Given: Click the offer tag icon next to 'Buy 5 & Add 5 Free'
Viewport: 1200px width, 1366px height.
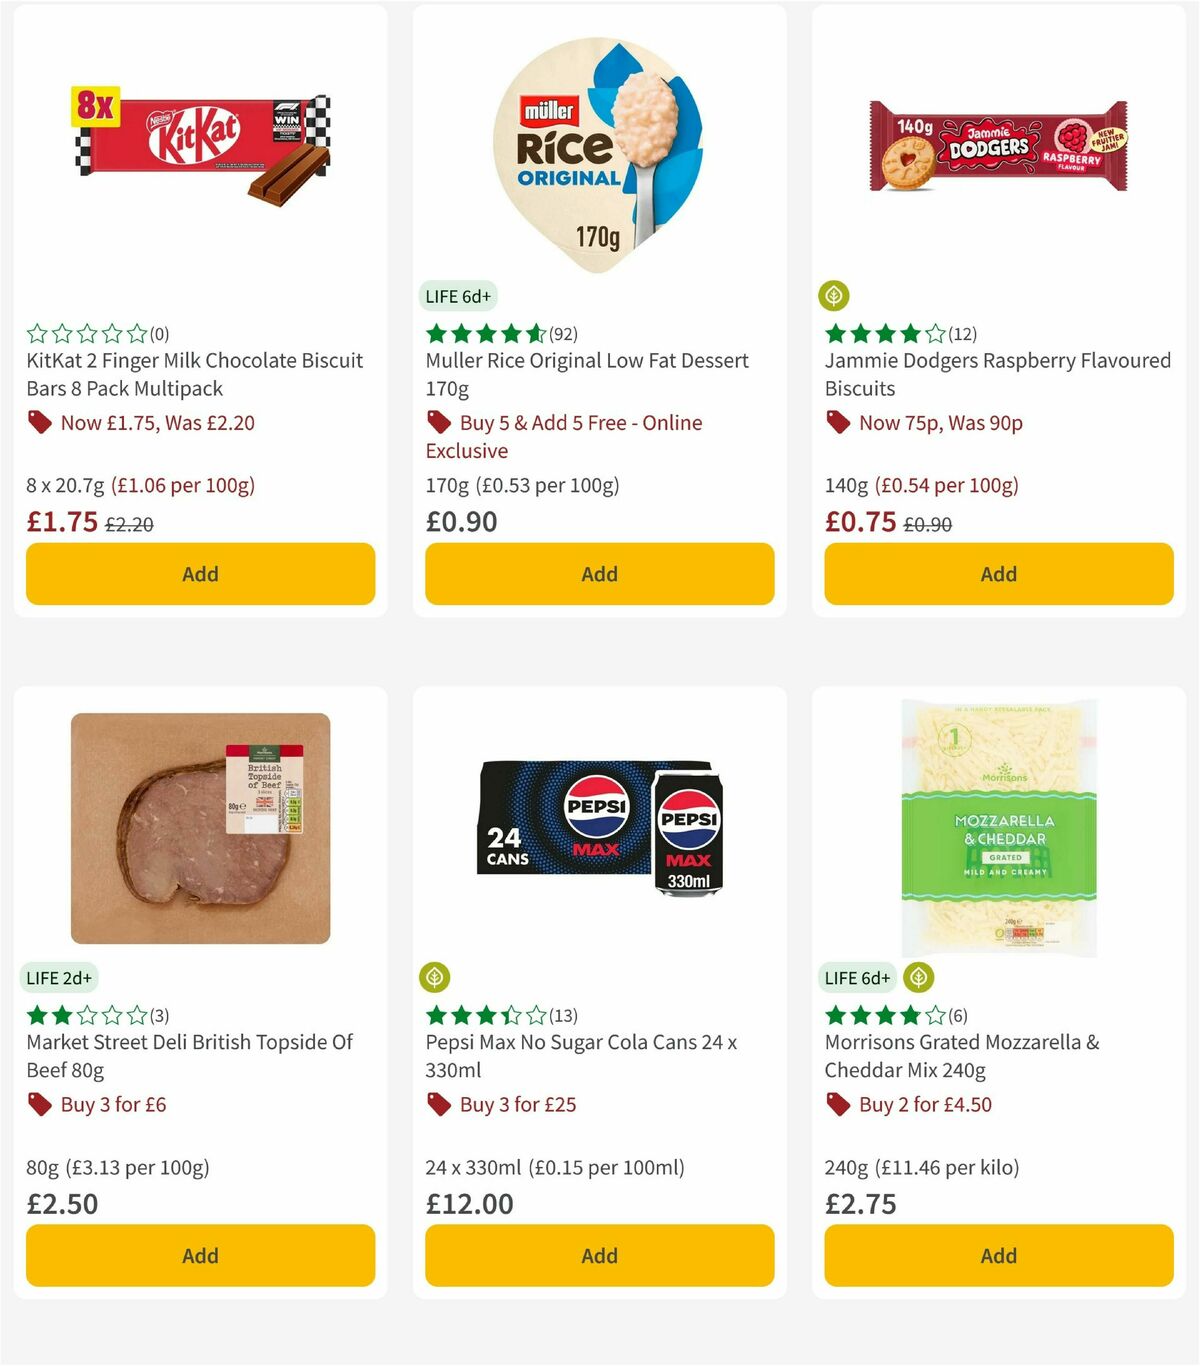Looking at the screenshot, I should click(x=439, y=423).
